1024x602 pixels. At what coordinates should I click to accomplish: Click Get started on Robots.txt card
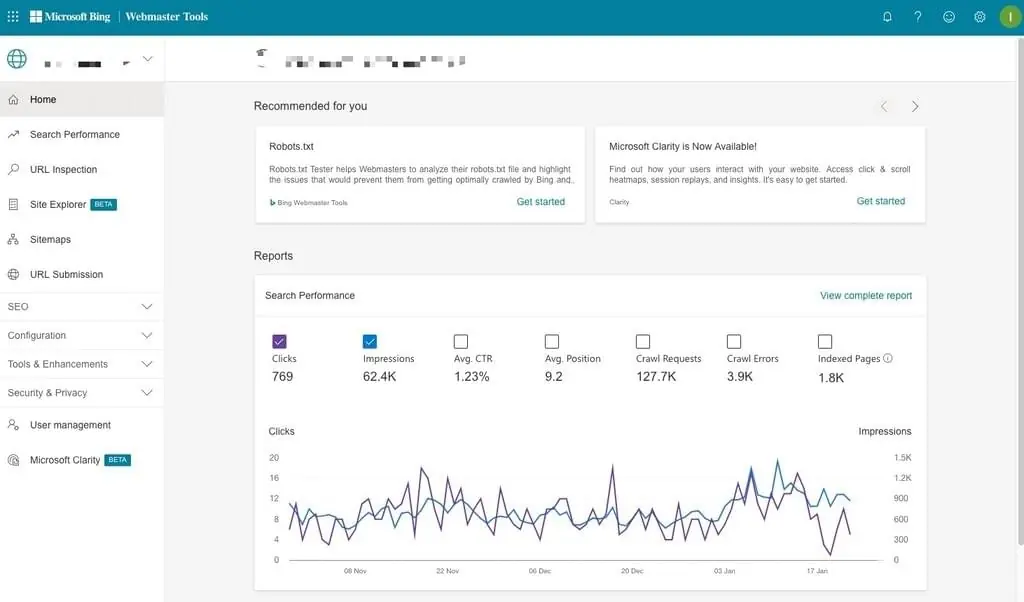pos(540,202)
